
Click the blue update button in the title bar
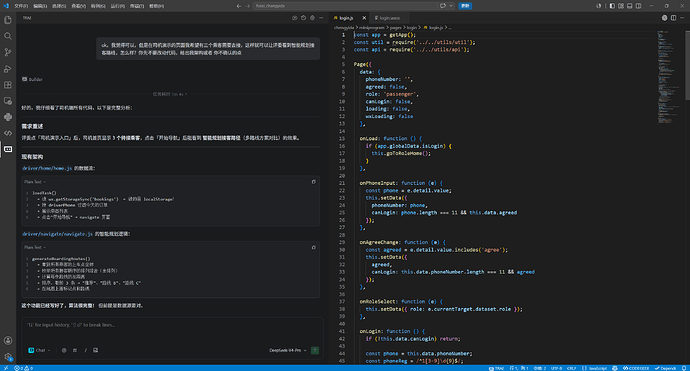(465, 6)
